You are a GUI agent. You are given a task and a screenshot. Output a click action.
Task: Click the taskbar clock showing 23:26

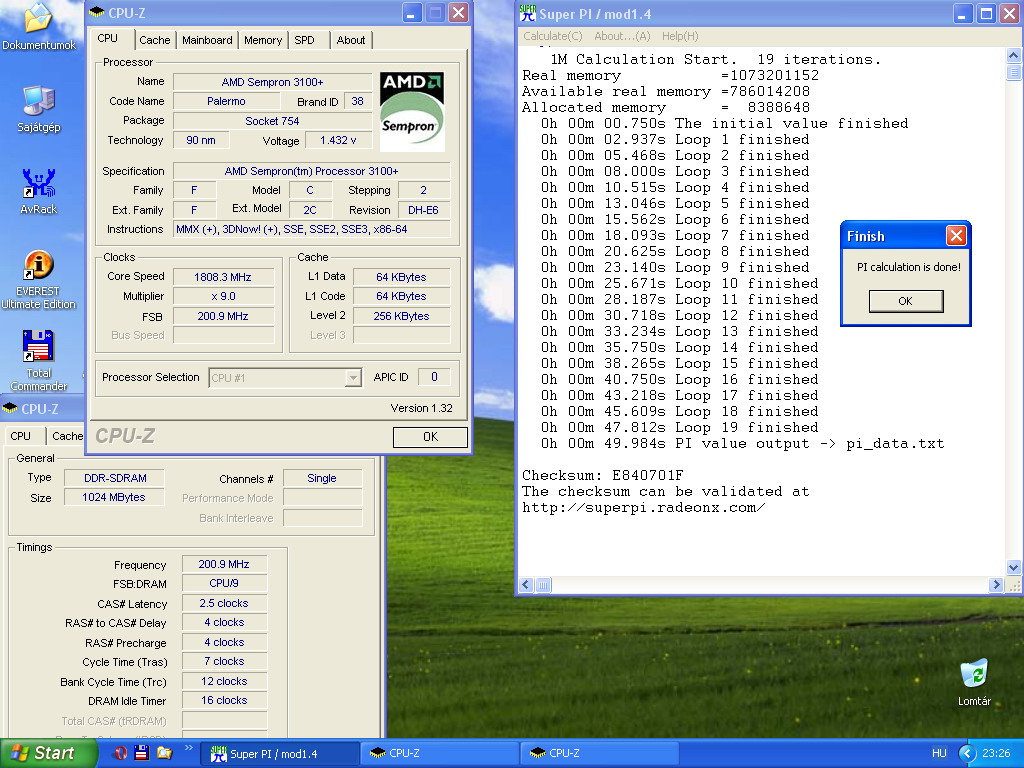point(996,753)
